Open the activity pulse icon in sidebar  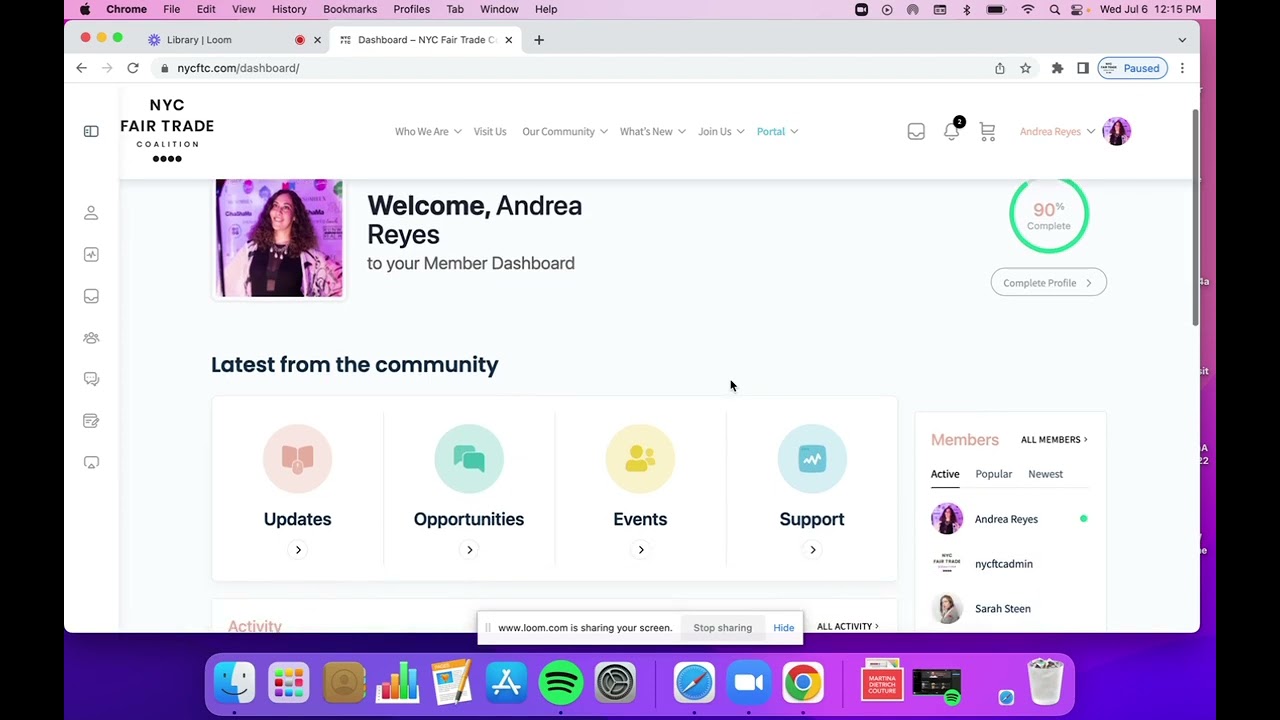pyautogui.click(x=91, y=255)
